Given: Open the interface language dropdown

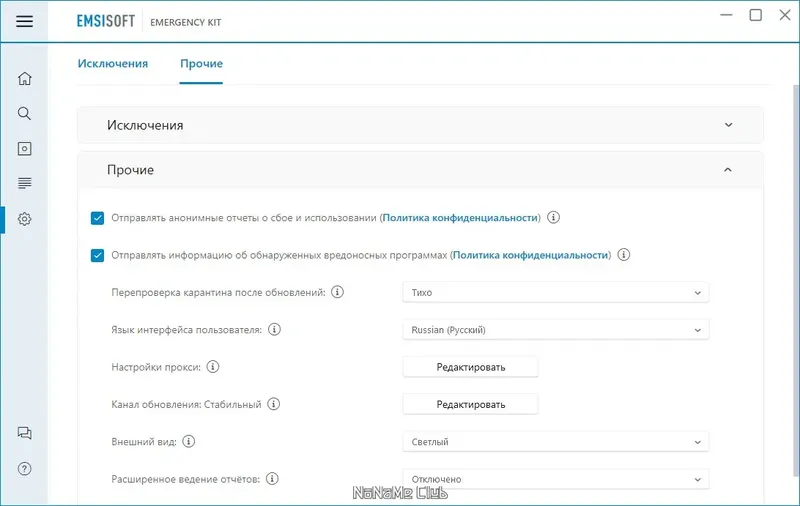Looking at the screenshot, I should click(555, 329).
